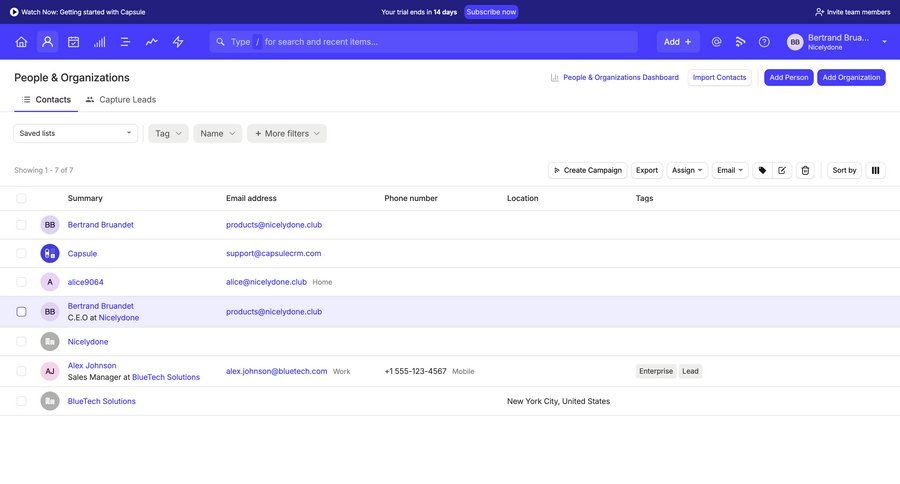The height and width of the screenshot is (484, 900).
Task: Click Invite team members link
Action: pos(853,12)
